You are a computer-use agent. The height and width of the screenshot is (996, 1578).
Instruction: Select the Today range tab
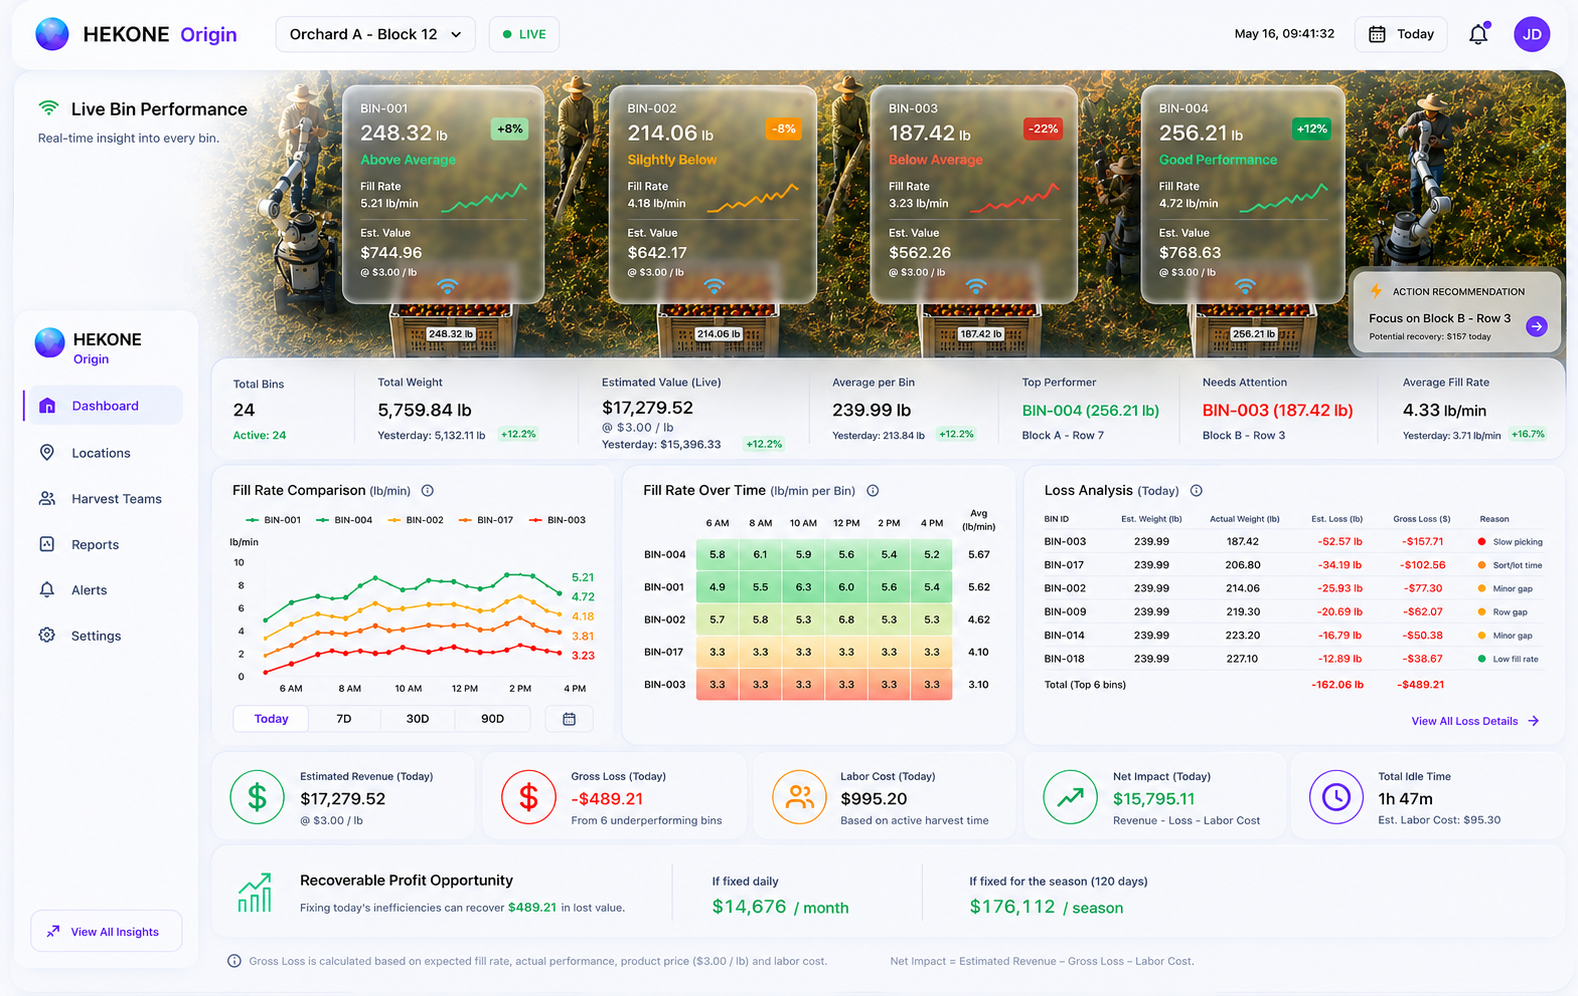(x=271, y=719)
